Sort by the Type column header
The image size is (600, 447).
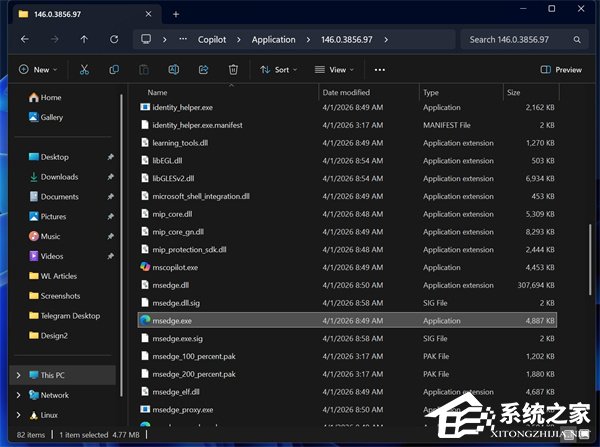431,92
